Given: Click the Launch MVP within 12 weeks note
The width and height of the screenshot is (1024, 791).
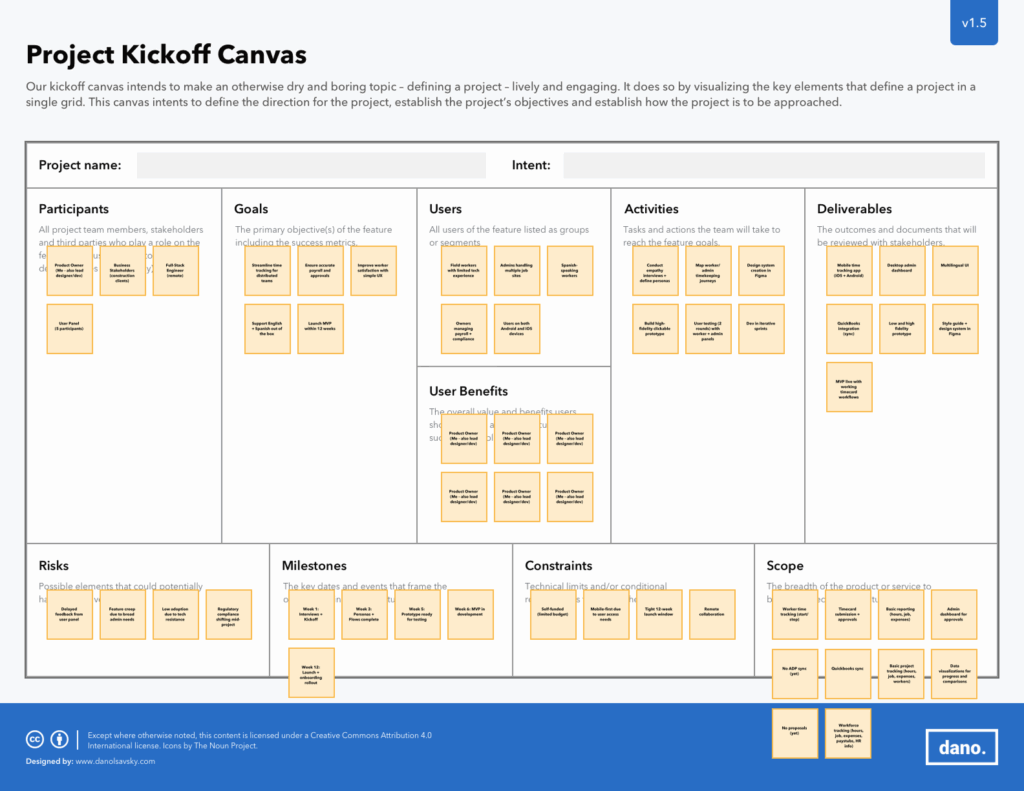Looking at the screenshot, I should [321, 329].
